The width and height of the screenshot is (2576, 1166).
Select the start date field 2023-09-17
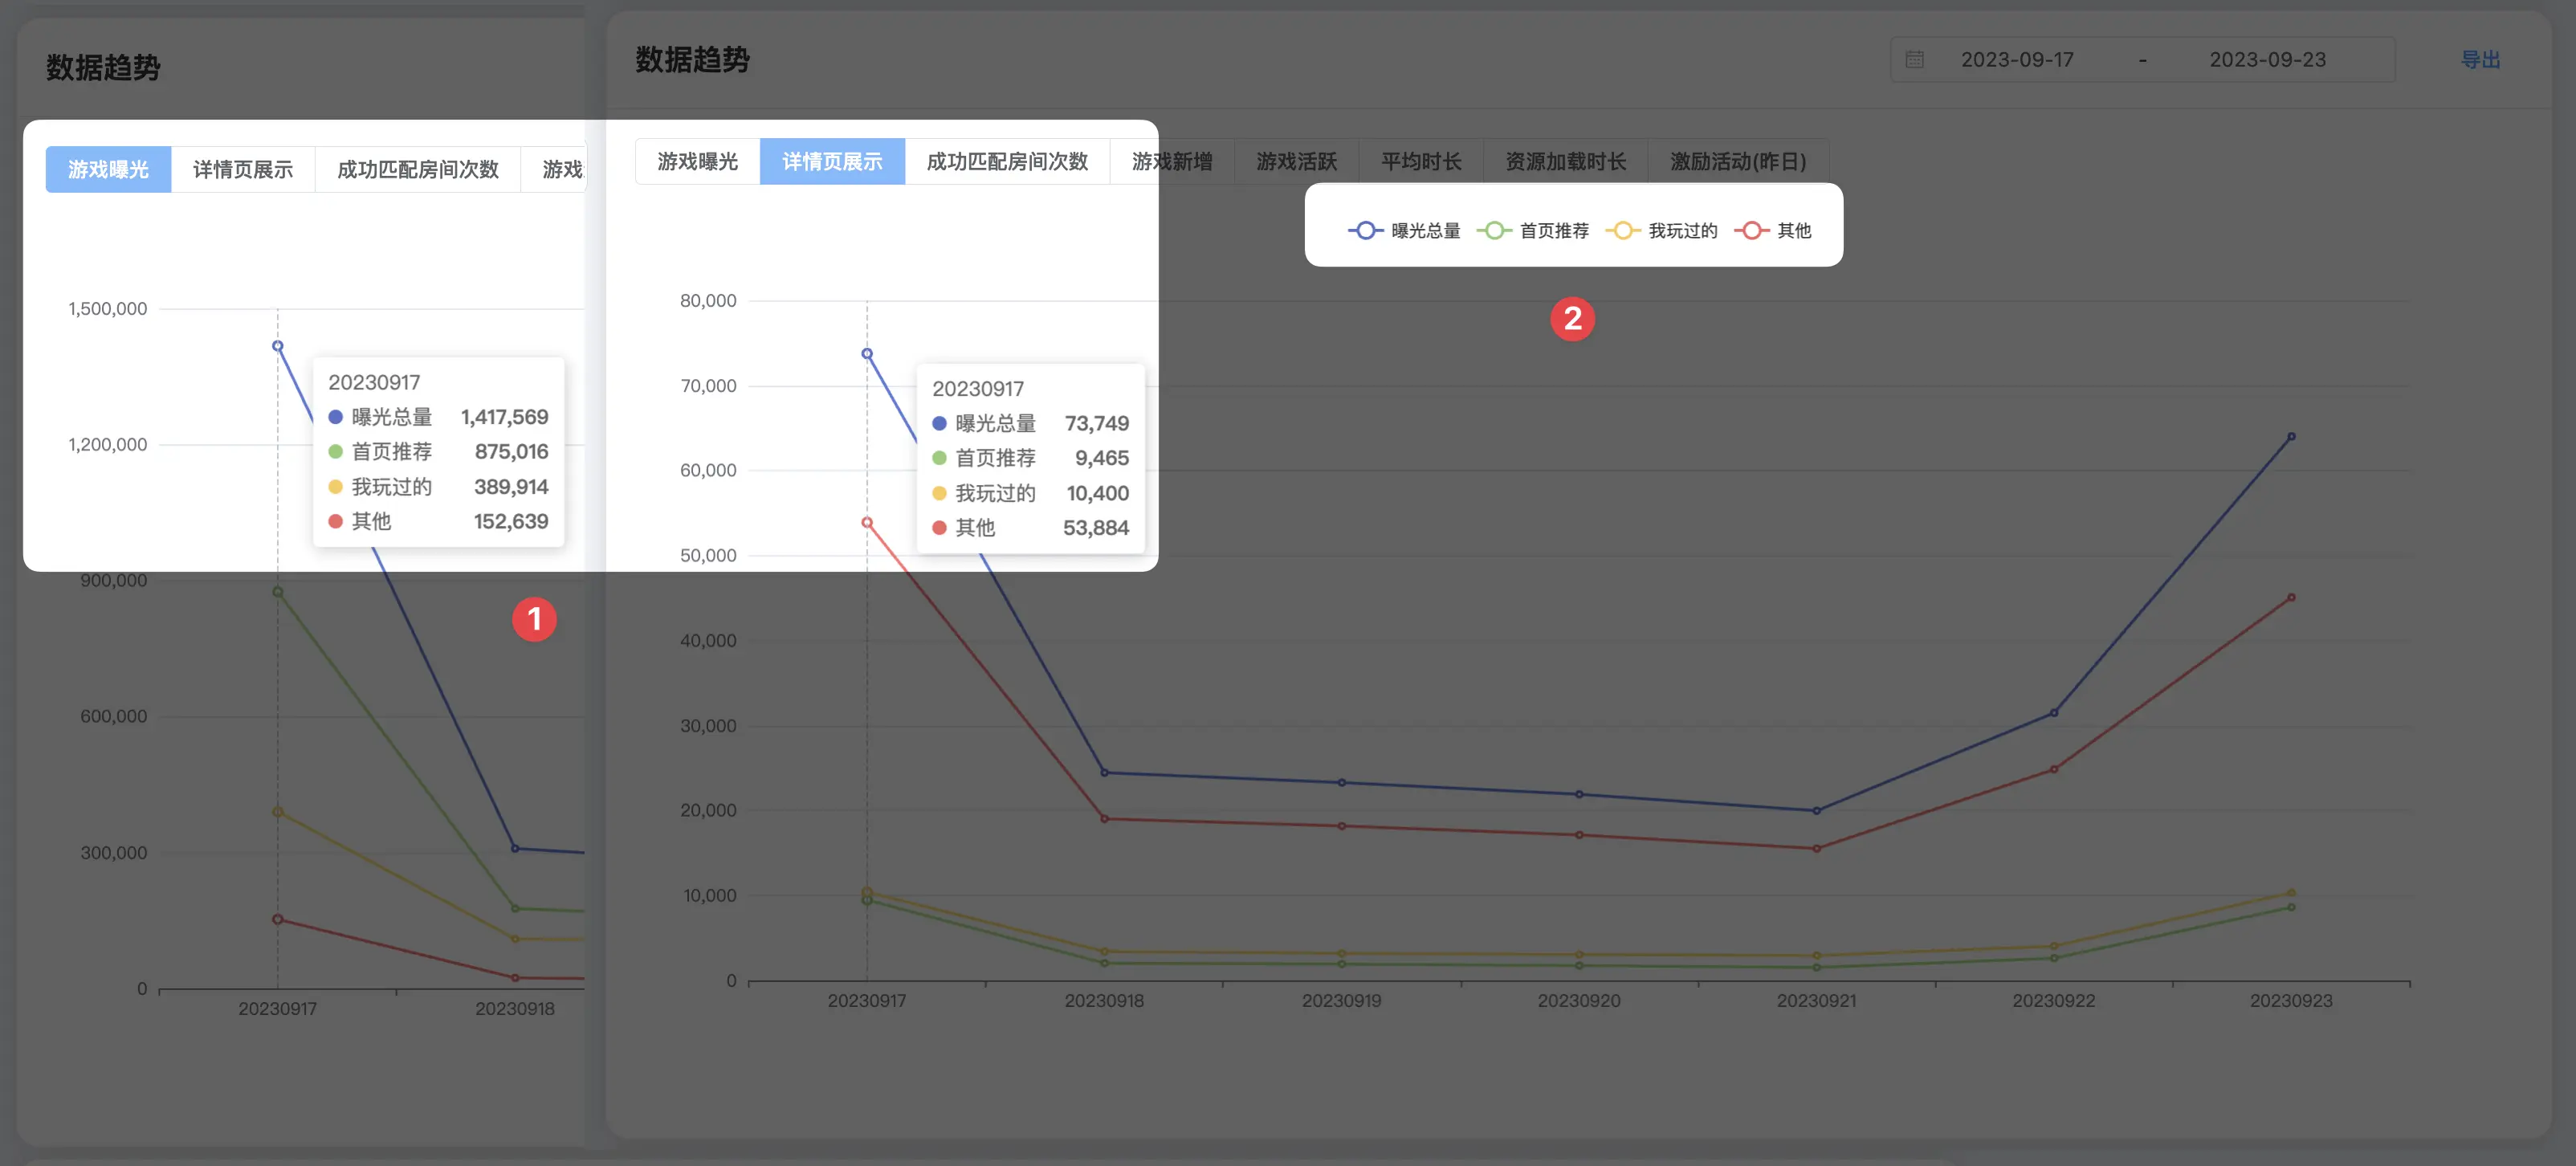pyautogui.click(x=2017, y=60)
